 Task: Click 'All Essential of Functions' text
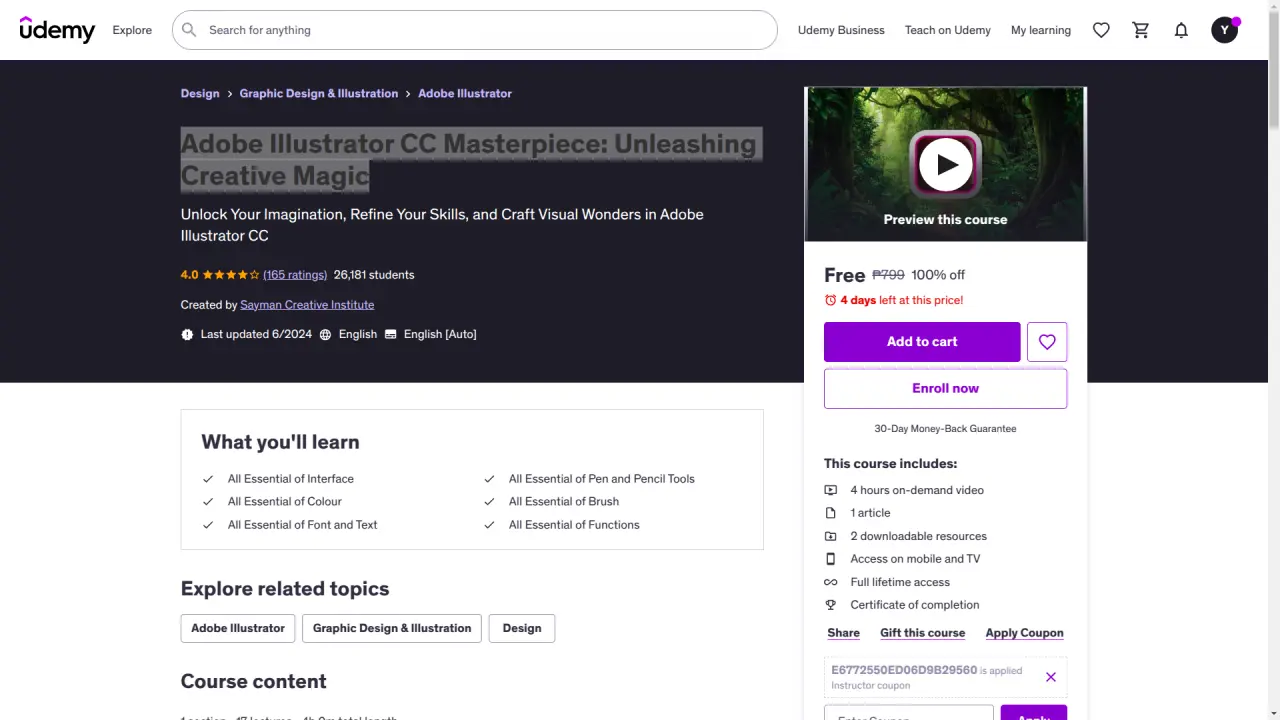coord(574,525)
